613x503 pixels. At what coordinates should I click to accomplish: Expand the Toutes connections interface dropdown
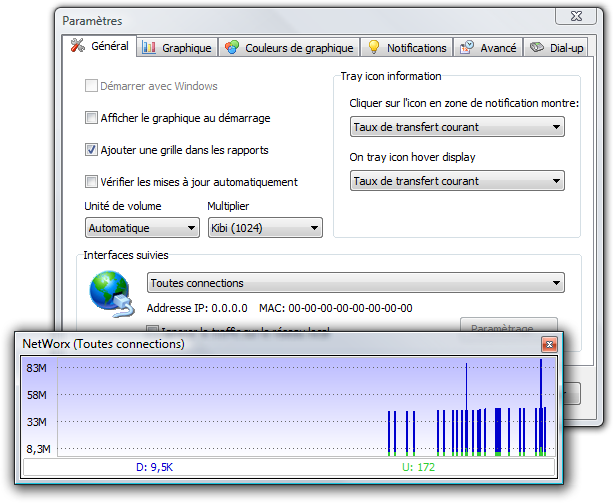click(x=355, y=283)
